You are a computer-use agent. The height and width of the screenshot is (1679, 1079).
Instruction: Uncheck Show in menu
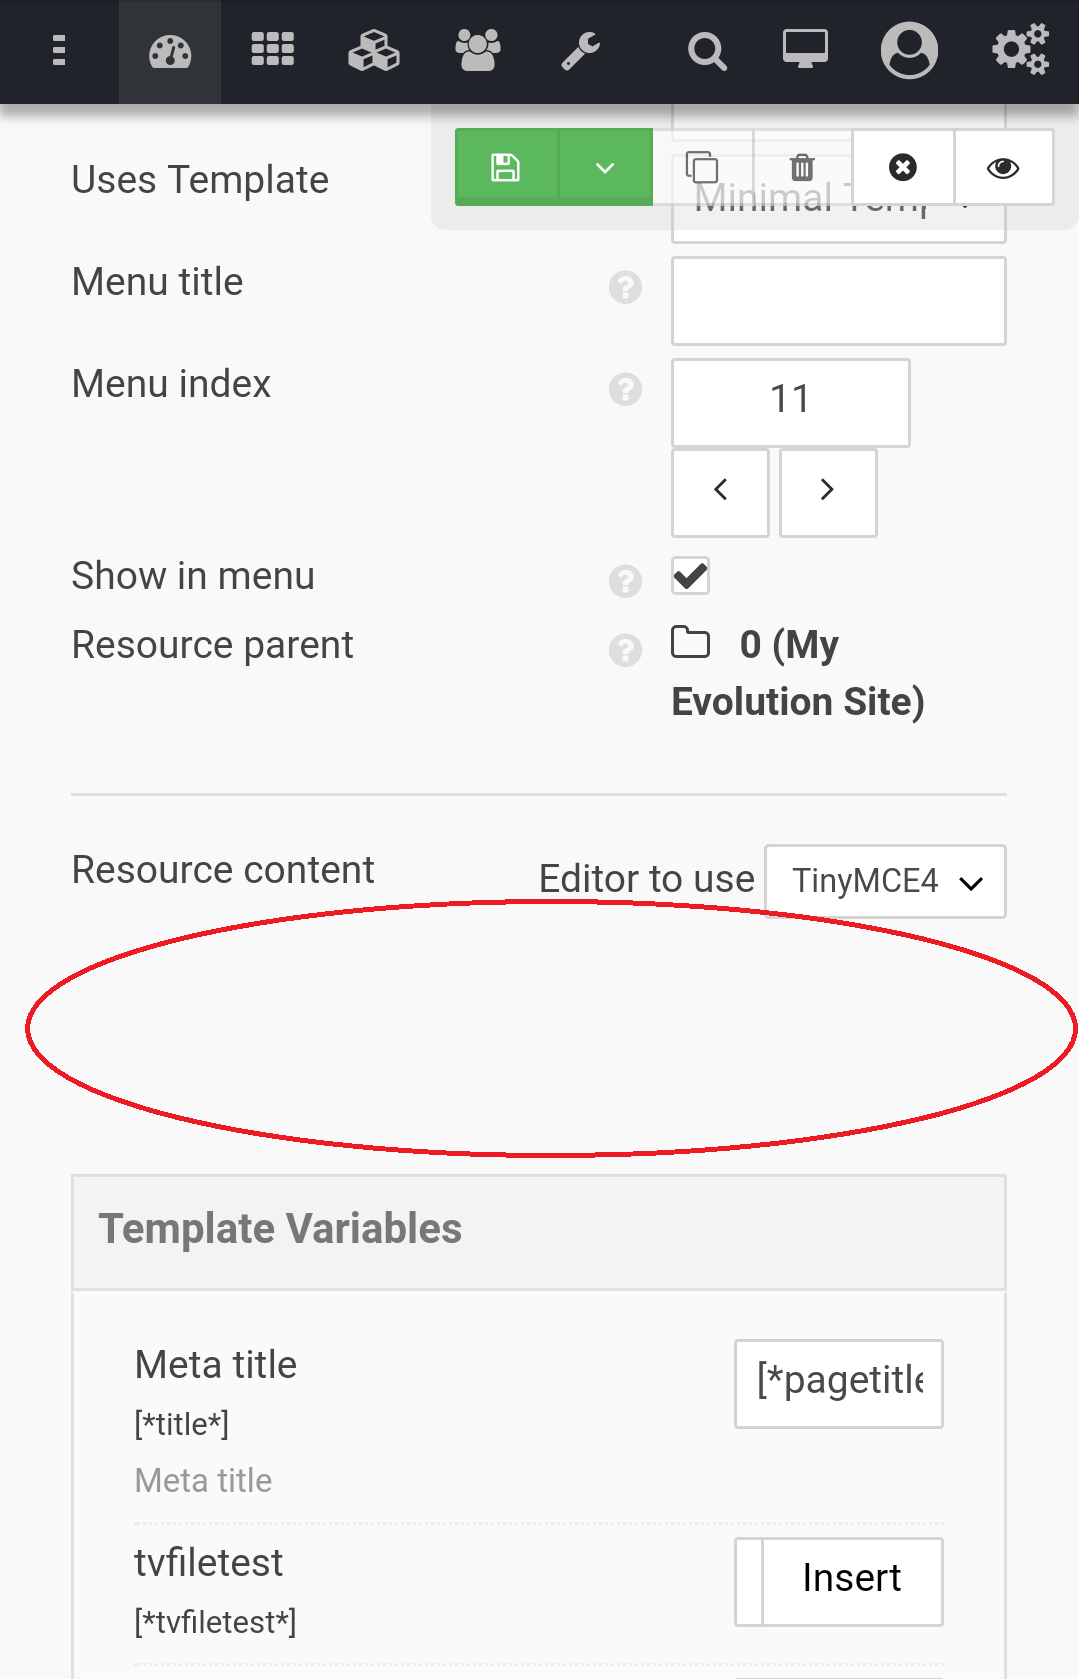coord(690,576)
